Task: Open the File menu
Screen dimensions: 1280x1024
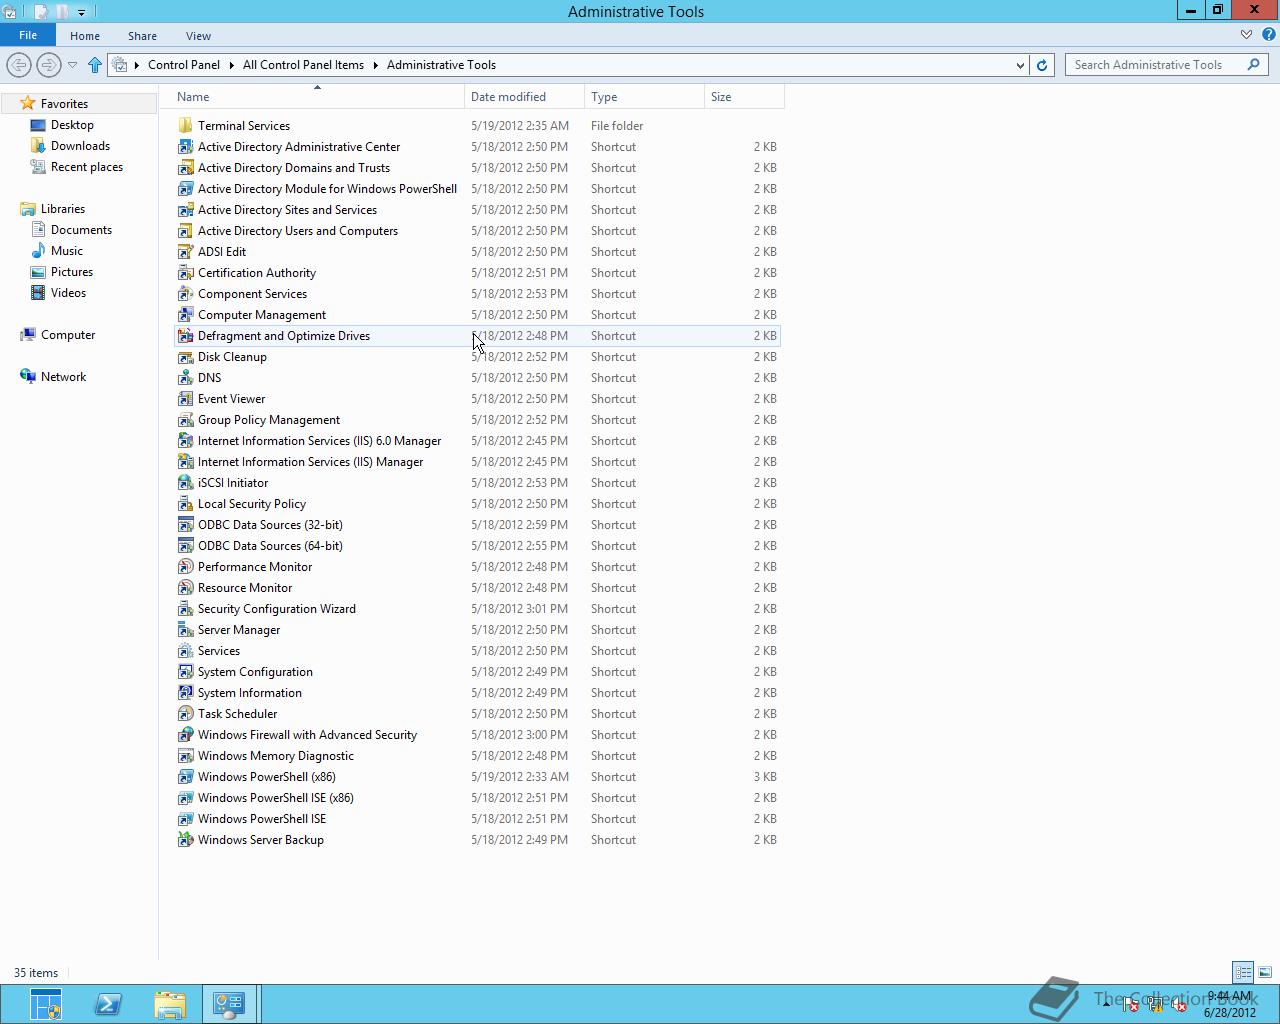Action: pos(28,35)
